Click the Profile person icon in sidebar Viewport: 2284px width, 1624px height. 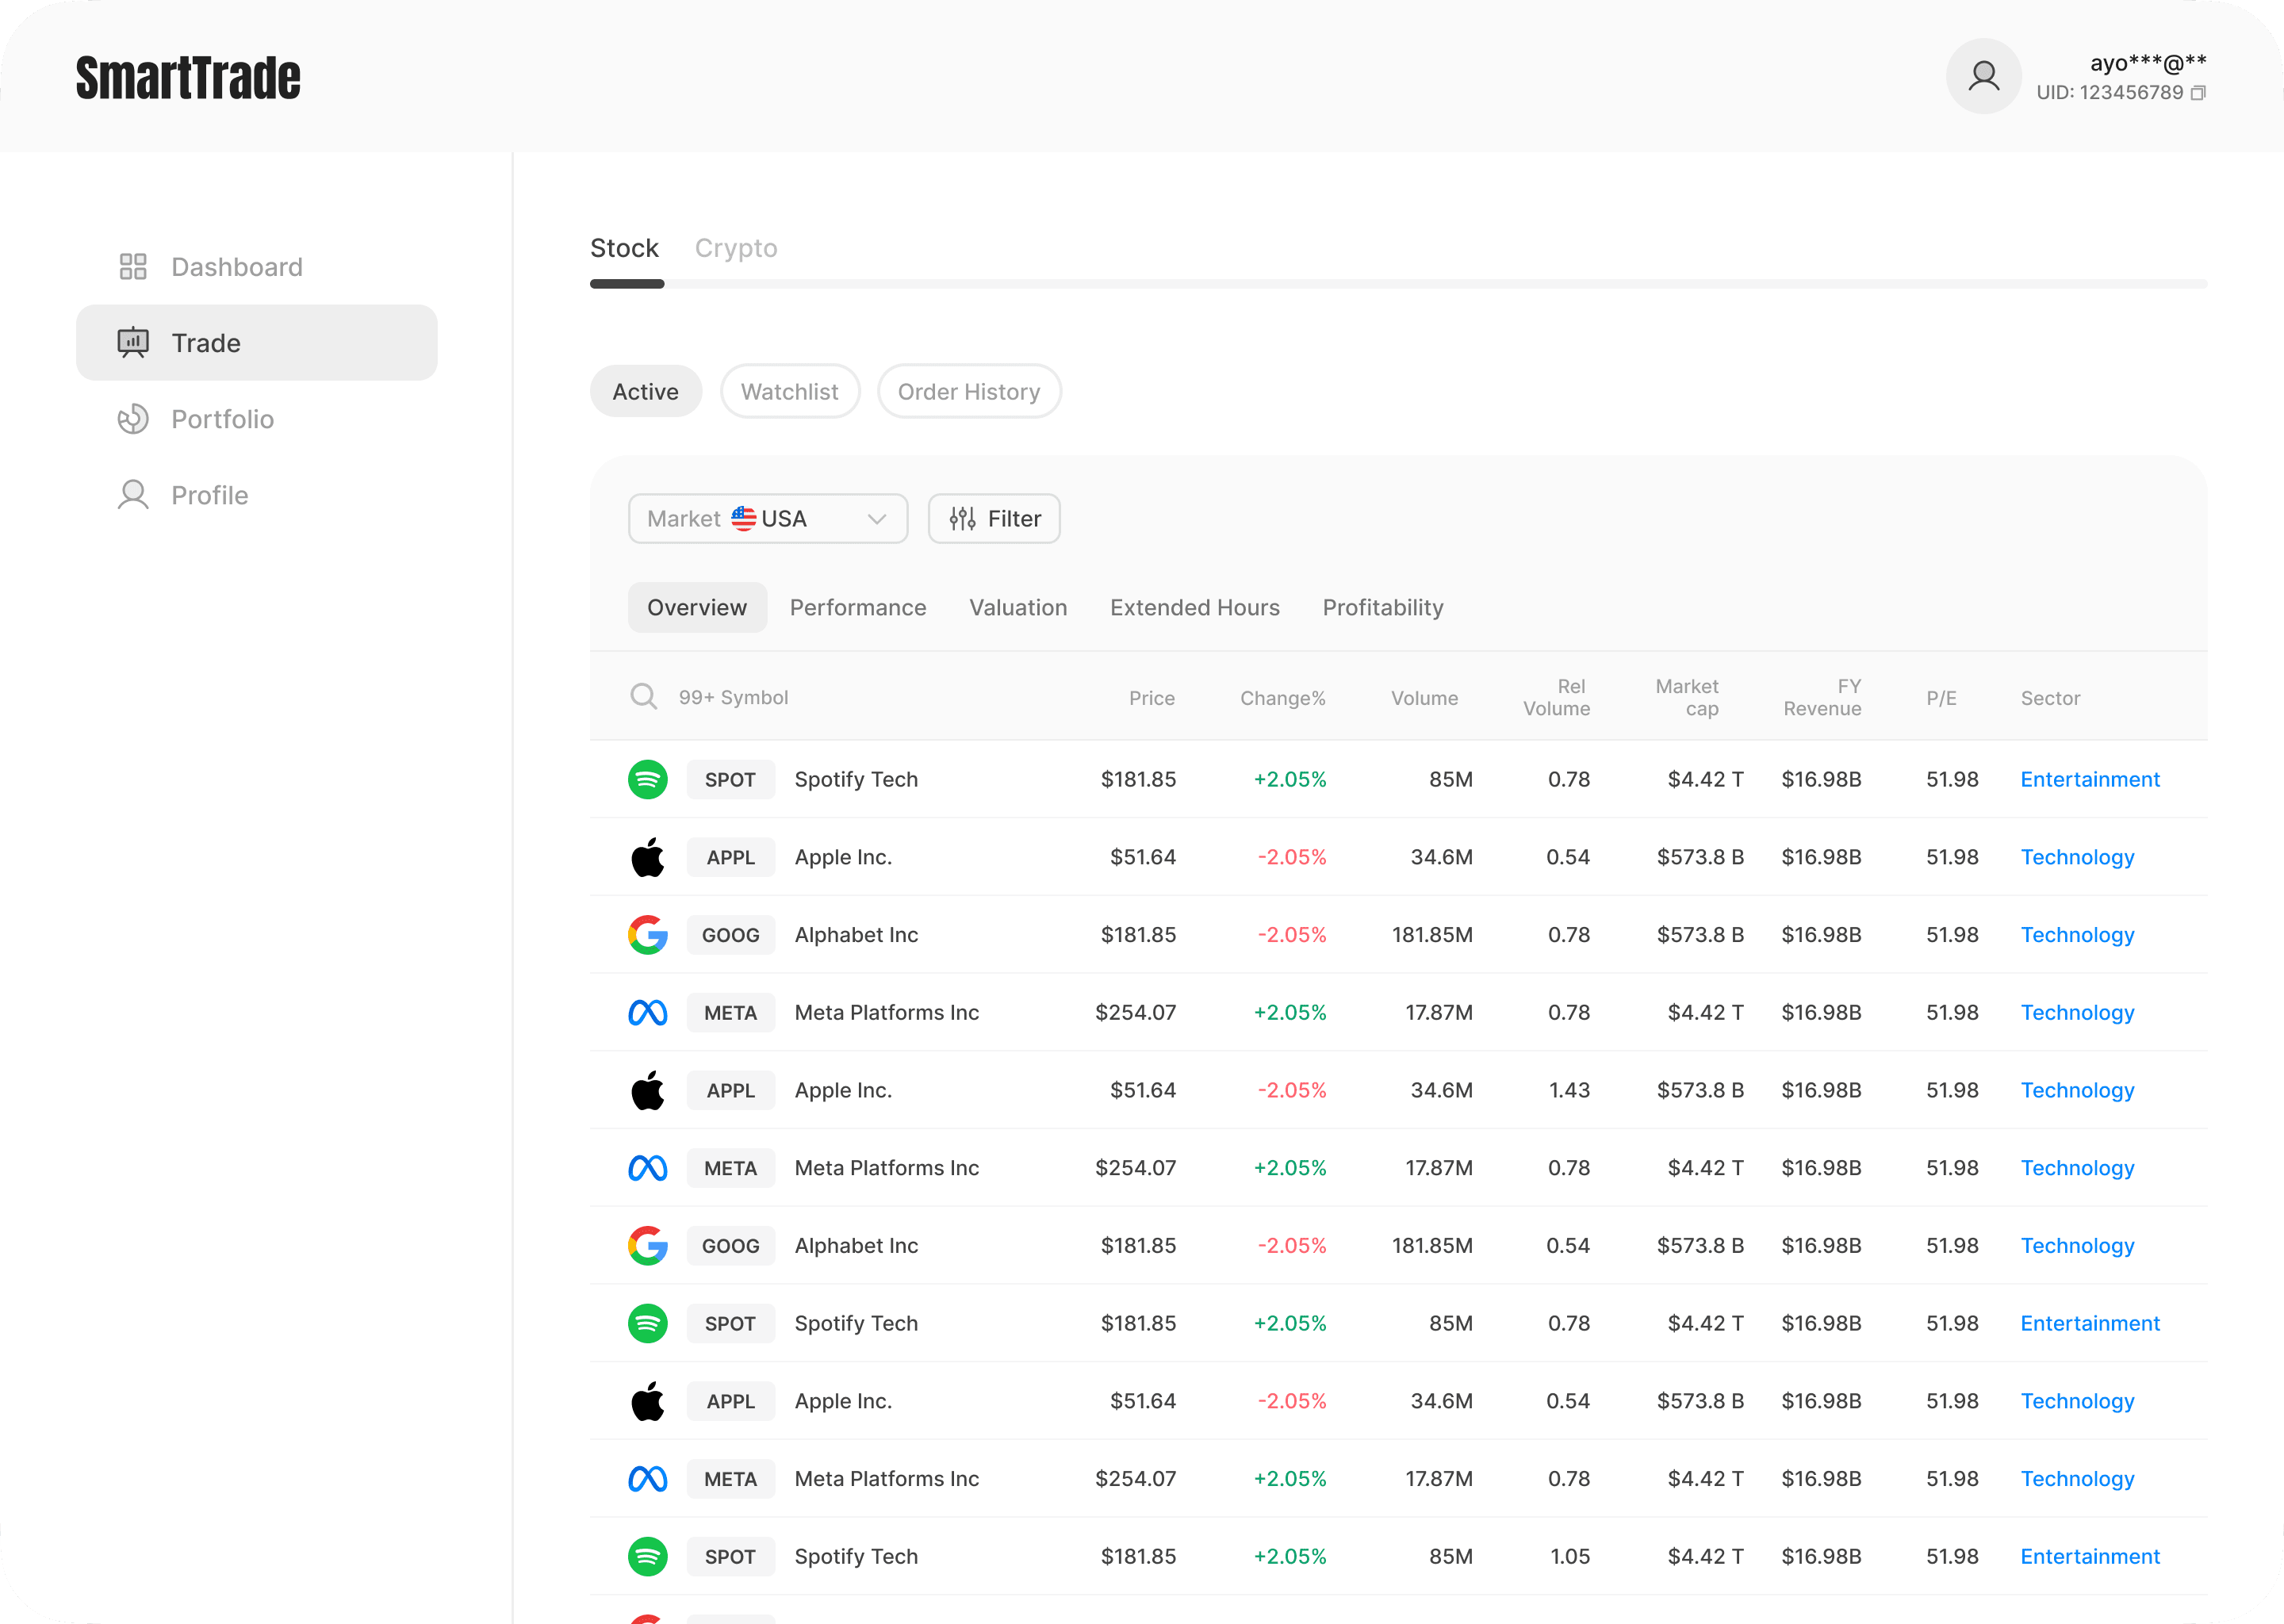133,495
